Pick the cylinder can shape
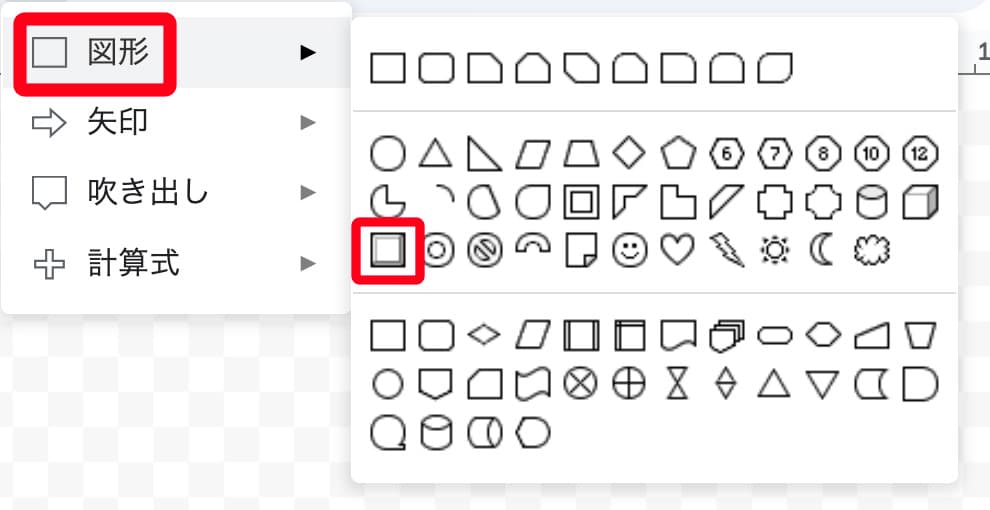This screenshot has width=990, height=510. point(871,202)
